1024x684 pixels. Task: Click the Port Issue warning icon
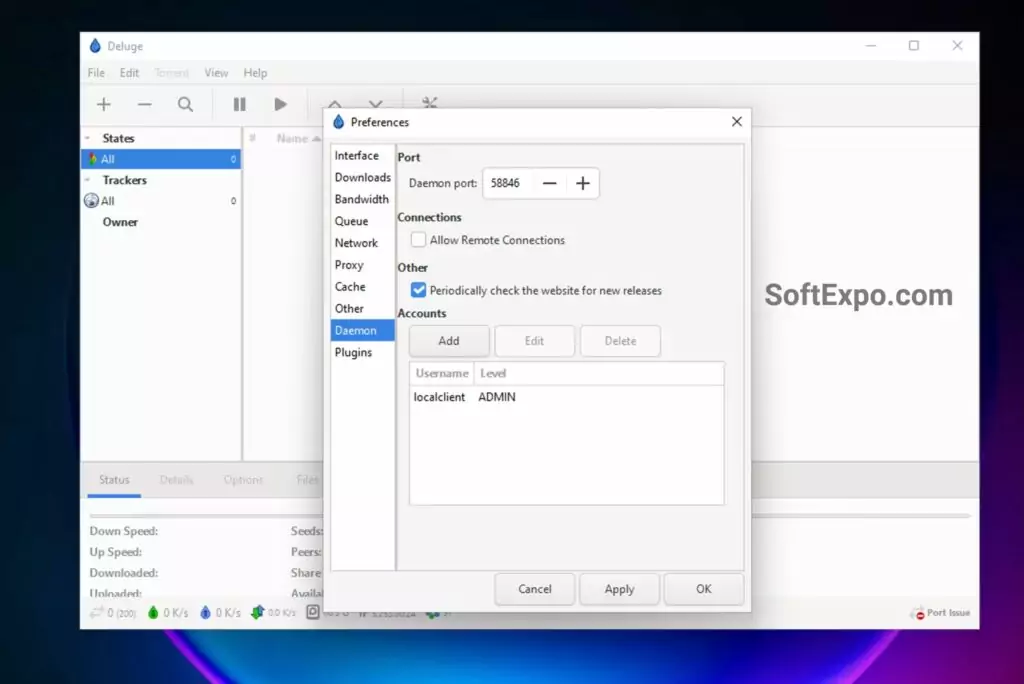pos(918,613)
